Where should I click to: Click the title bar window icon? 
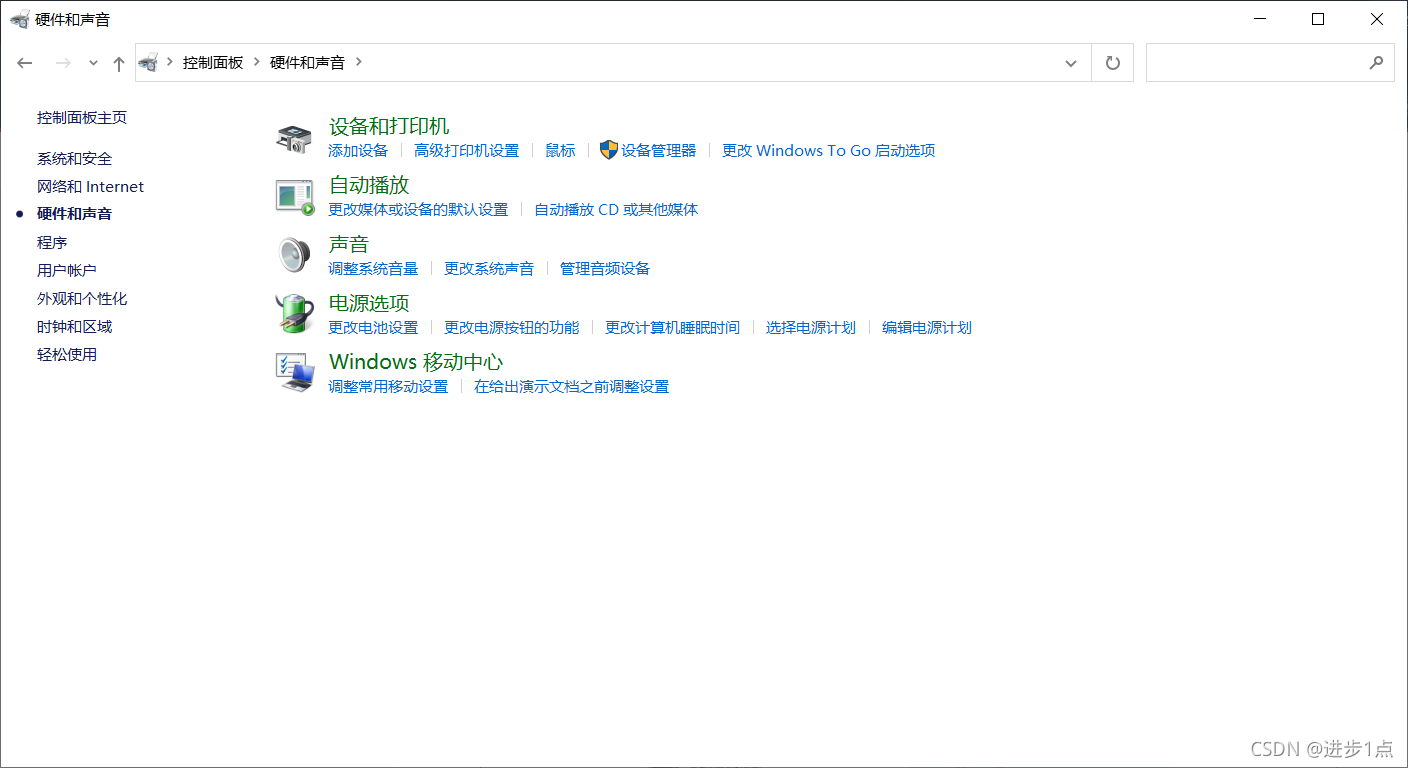19,19
